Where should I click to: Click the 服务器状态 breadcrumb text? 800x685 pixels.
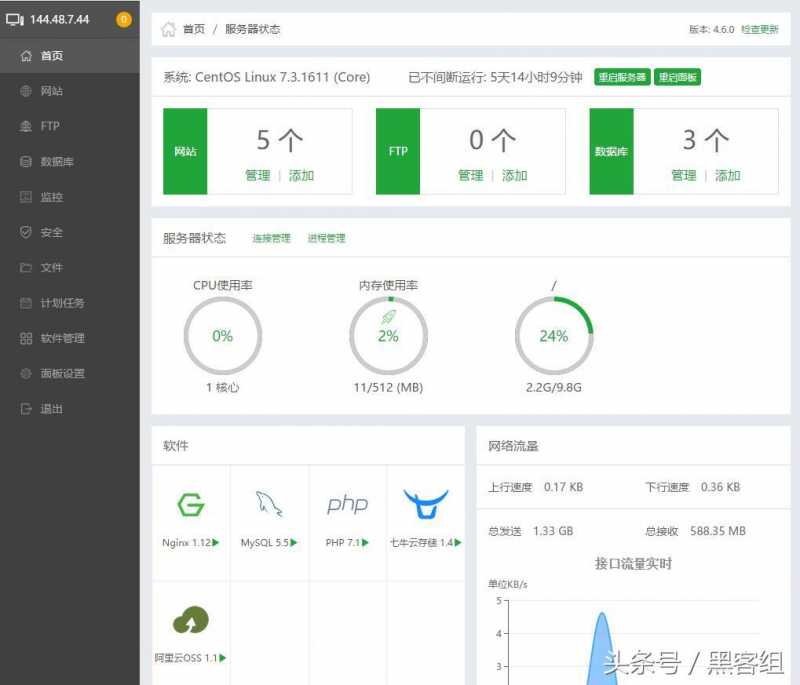click(x=253, y=29)
